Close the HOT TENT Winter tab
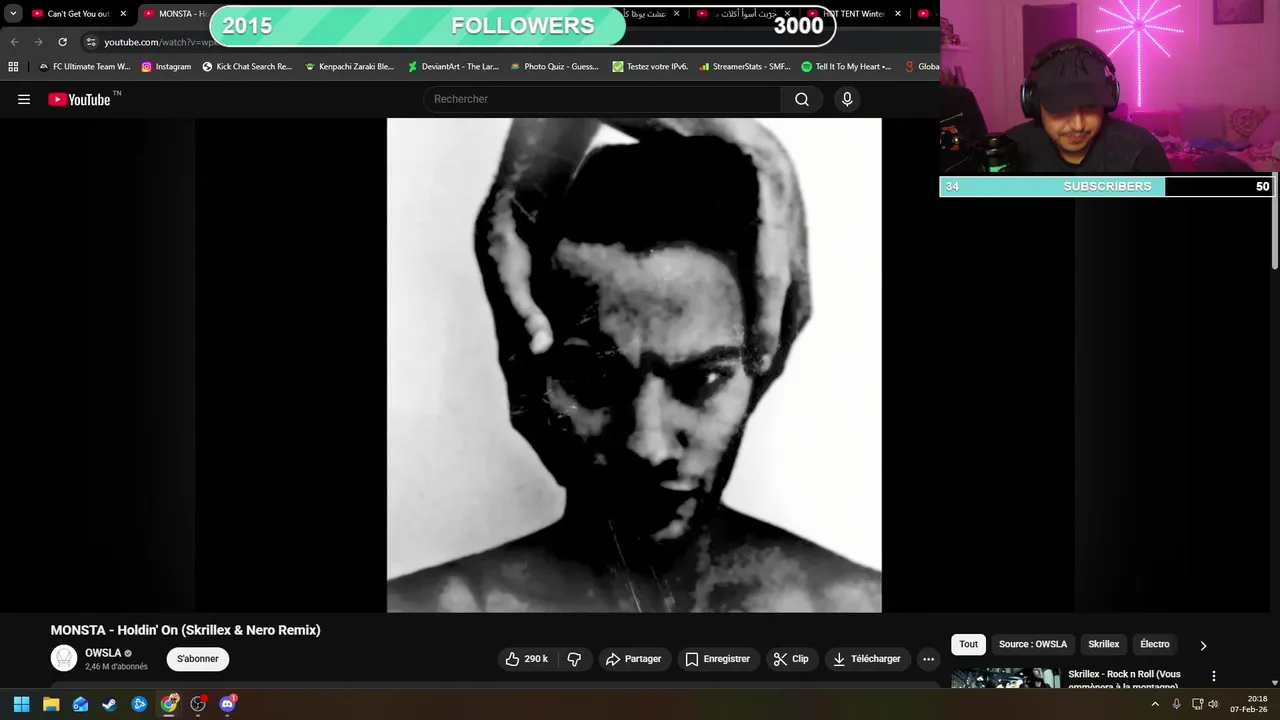The width and height of the screenshot is (1280, 720). [x=898, y=14]
